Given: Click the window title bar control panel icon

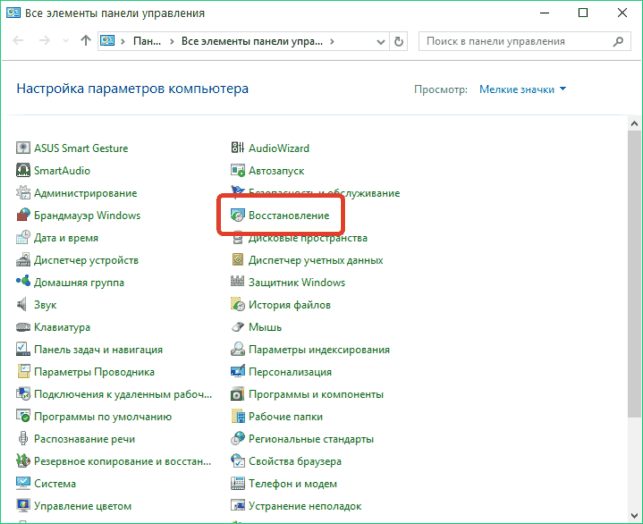Looking at the screenshot, I should [x=13, y=12].
